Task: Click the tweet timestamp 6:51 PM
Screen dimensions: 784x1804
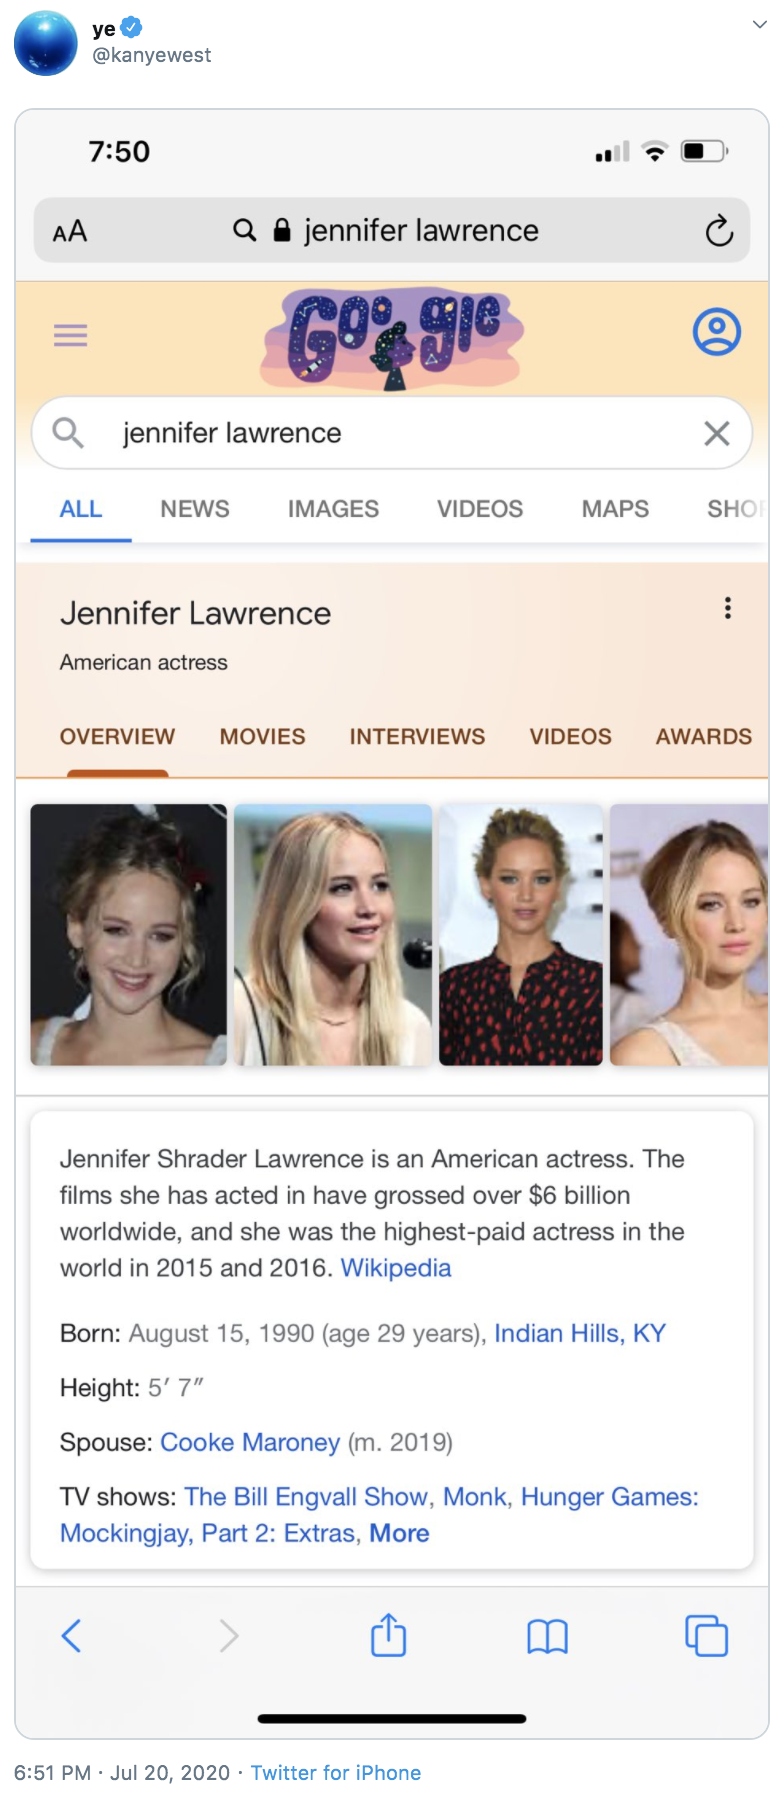Action: coord(122,1773)
